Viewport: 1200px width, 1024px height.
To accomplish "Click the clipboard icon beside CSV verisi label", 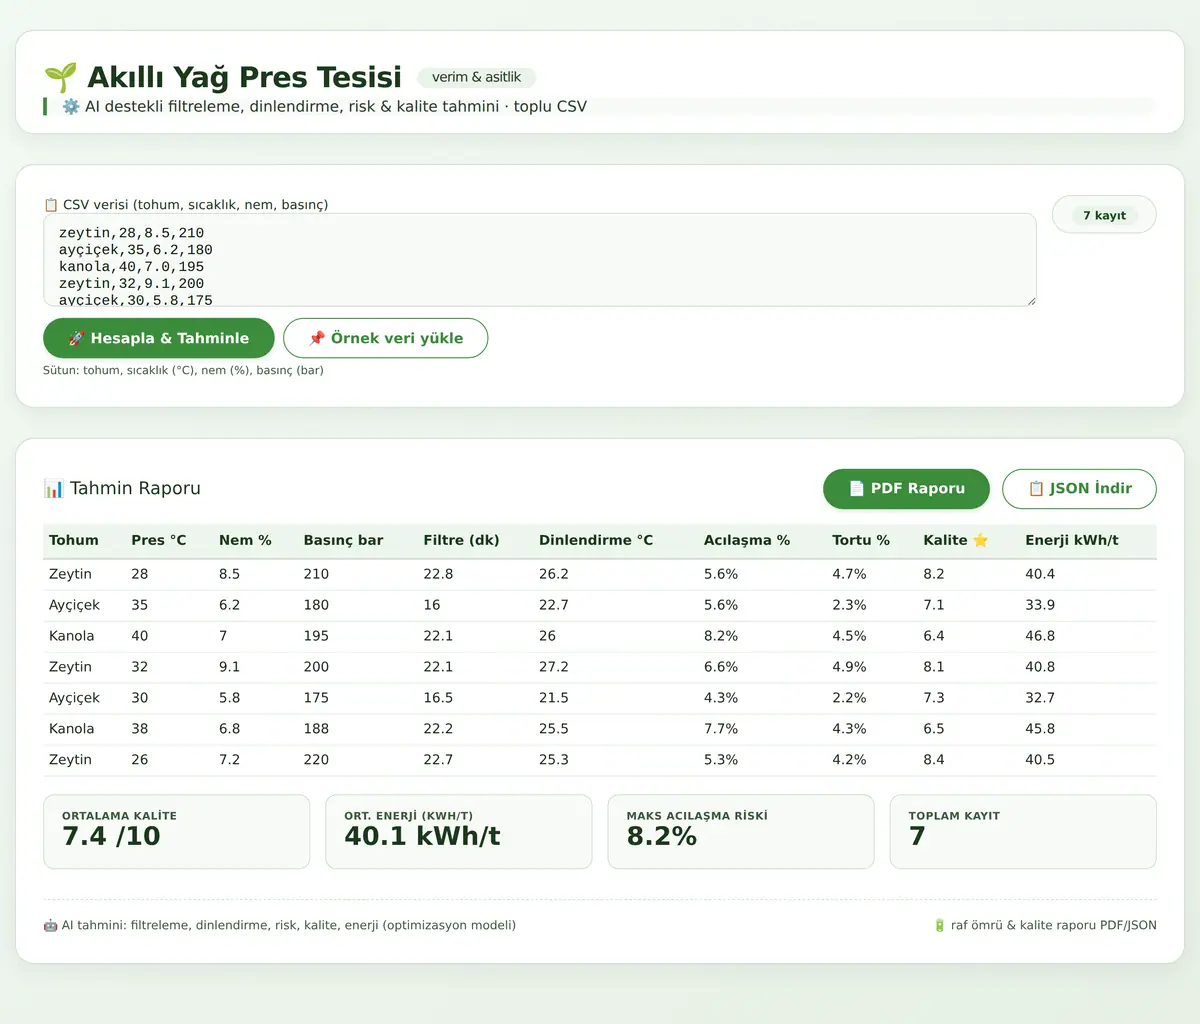I will [x=51, y=205].
